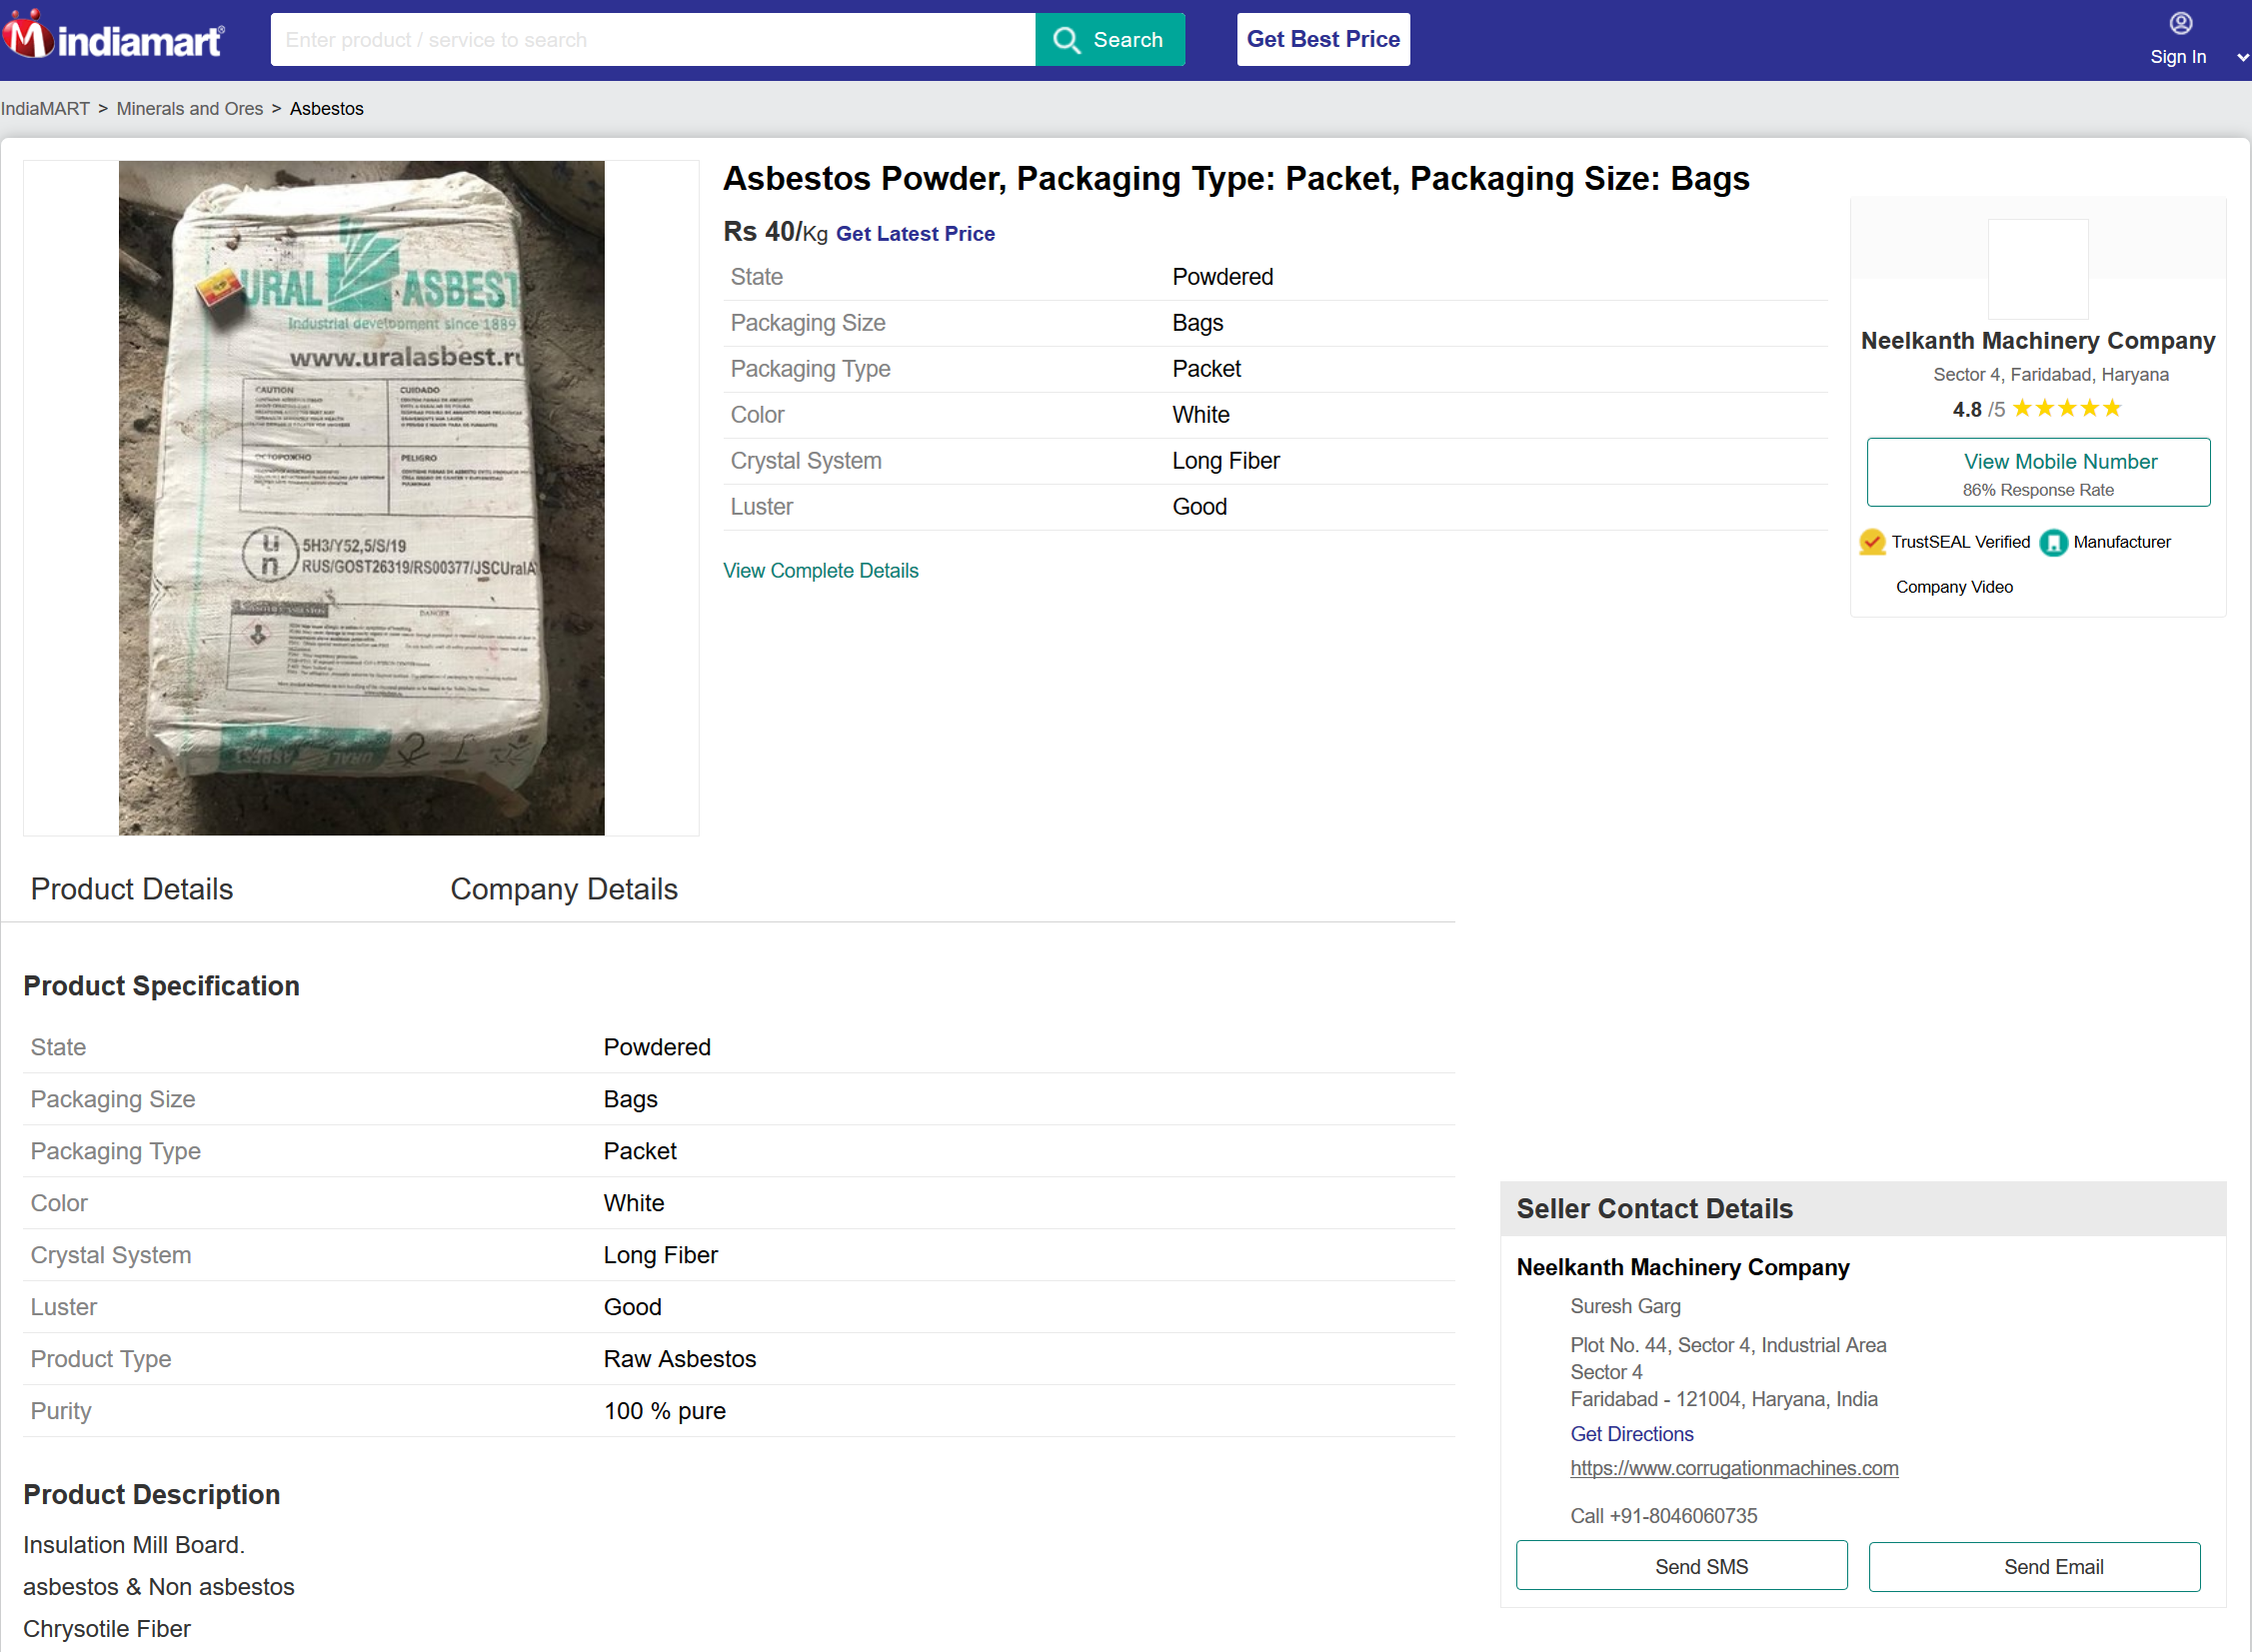Click Get Directions link
The height and width of the screenshot is (1652, 2252).
[x=1632, y=1434]
